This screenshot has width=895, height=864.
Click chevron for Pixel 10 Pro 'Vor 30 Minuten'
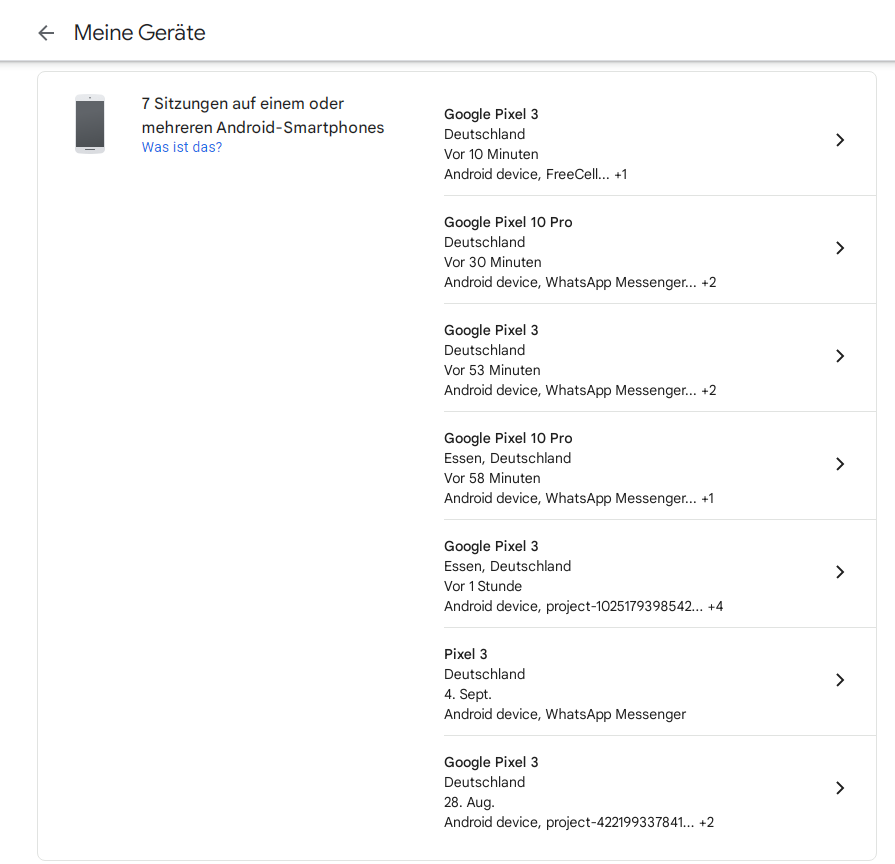click(840, 248)
